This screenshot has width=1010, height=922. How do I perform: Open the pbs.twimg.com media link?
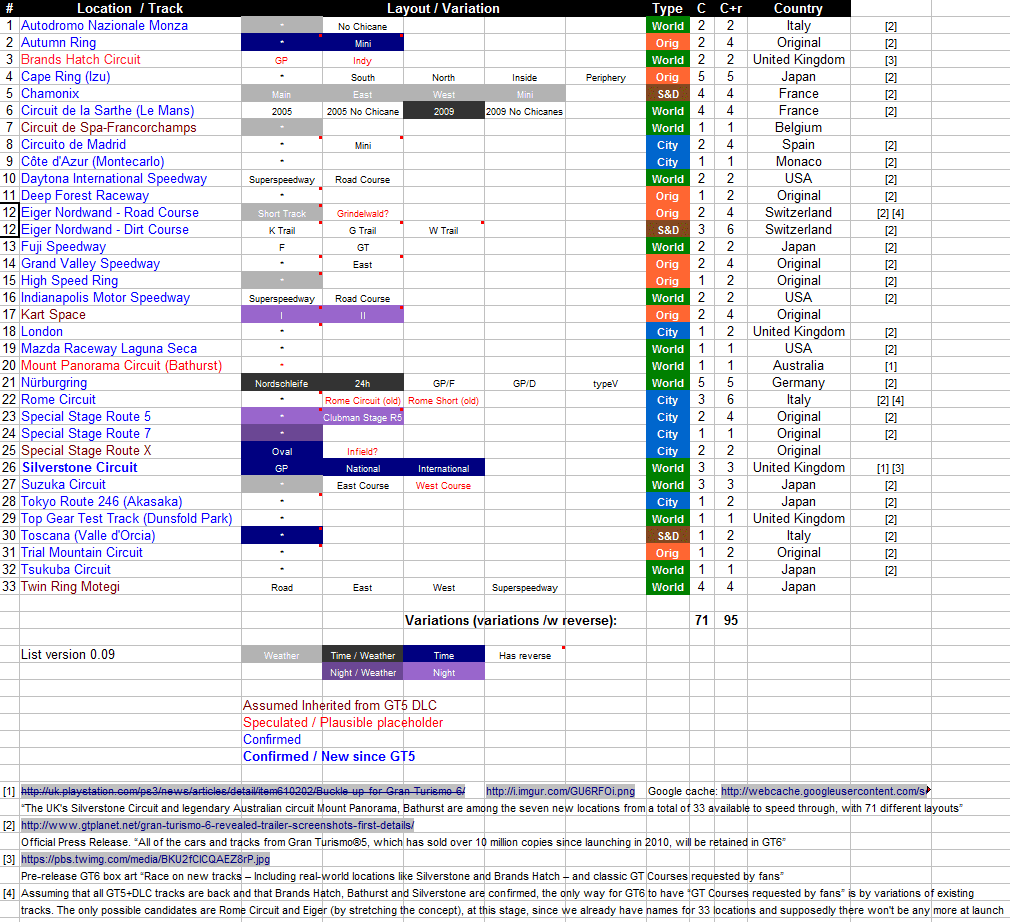(x=145, y=859)
